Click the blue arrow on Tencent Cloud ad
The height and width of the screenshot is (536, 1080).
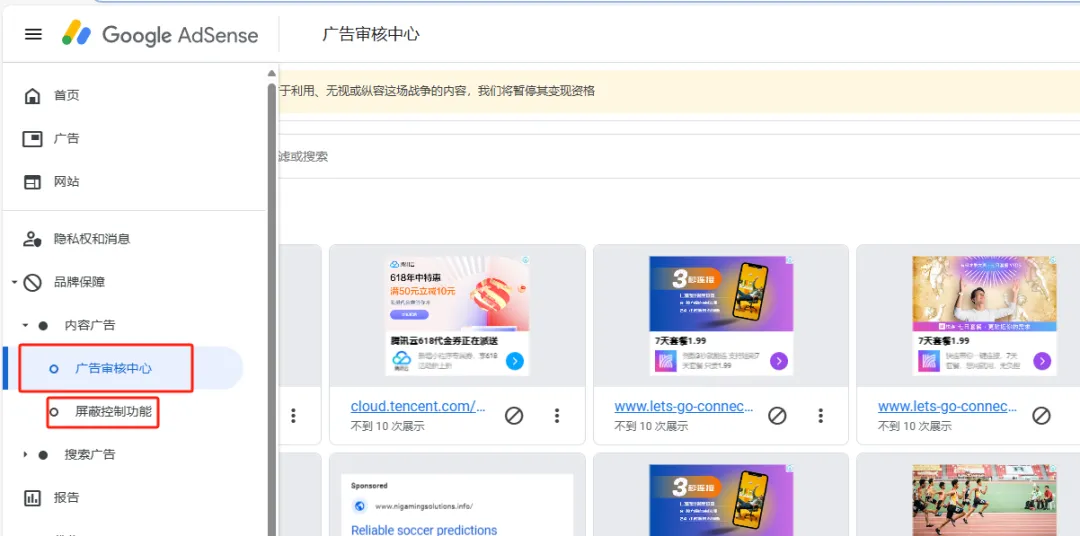tap(515, 361)
